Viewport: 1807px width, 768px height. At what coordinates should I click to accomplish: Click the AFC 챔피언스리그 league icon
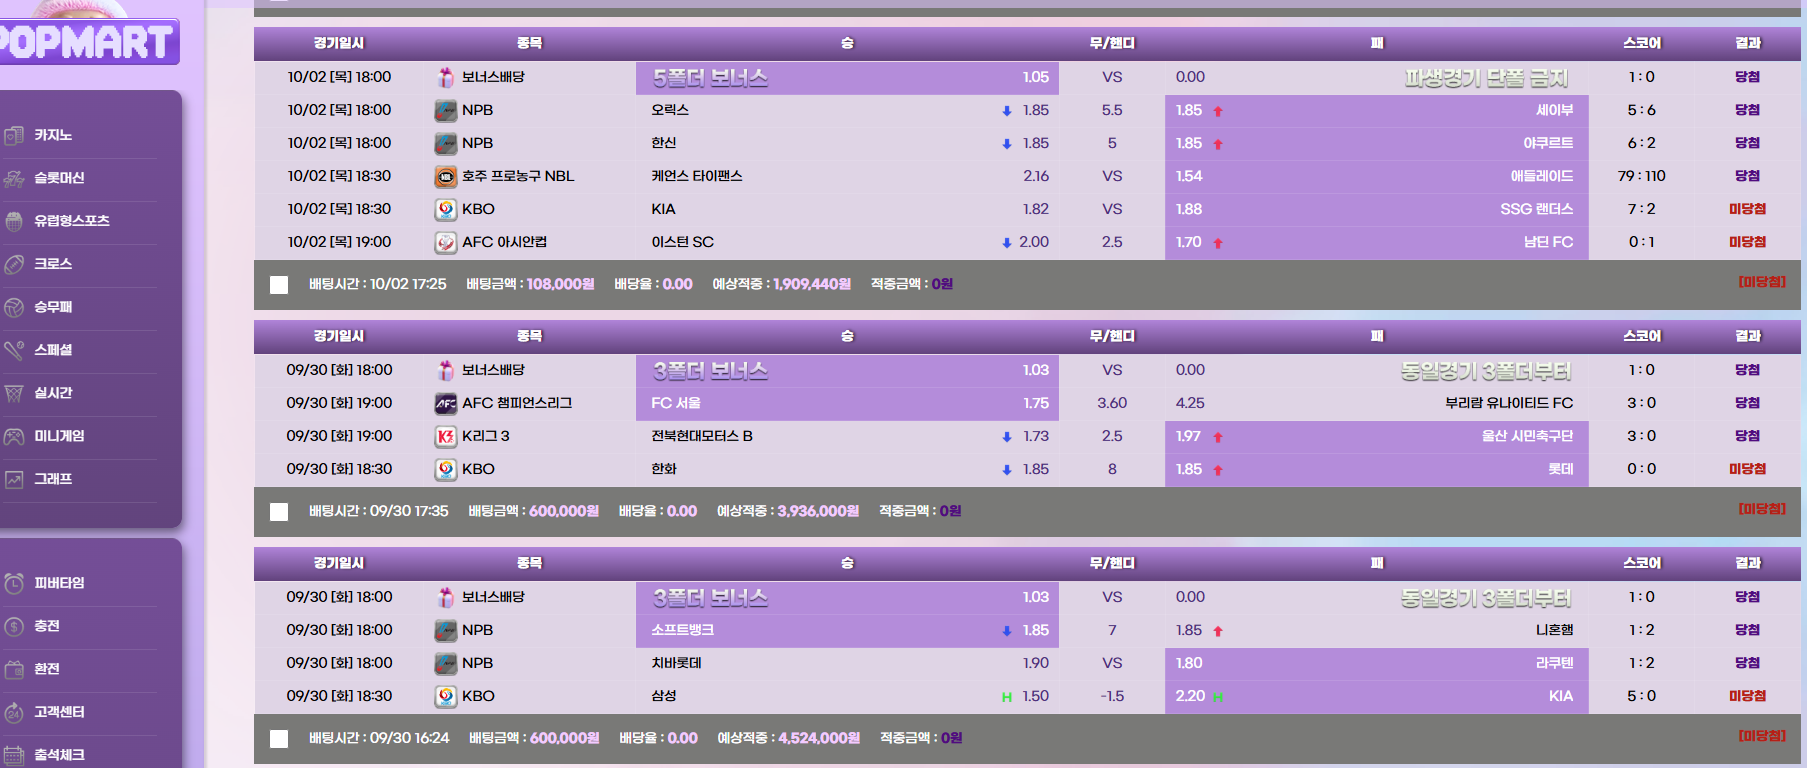click(446, 403)
